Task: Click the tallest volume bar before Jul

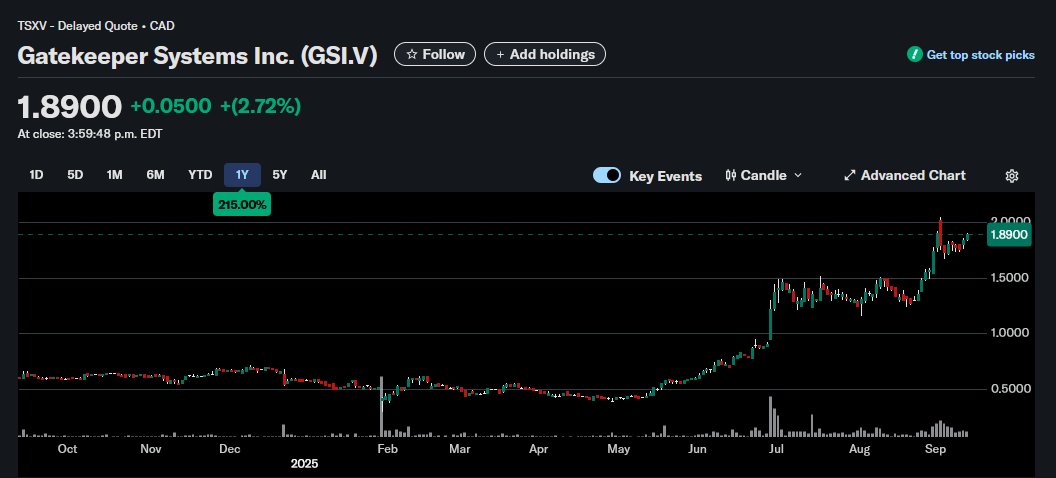Action: pos(770,417)
